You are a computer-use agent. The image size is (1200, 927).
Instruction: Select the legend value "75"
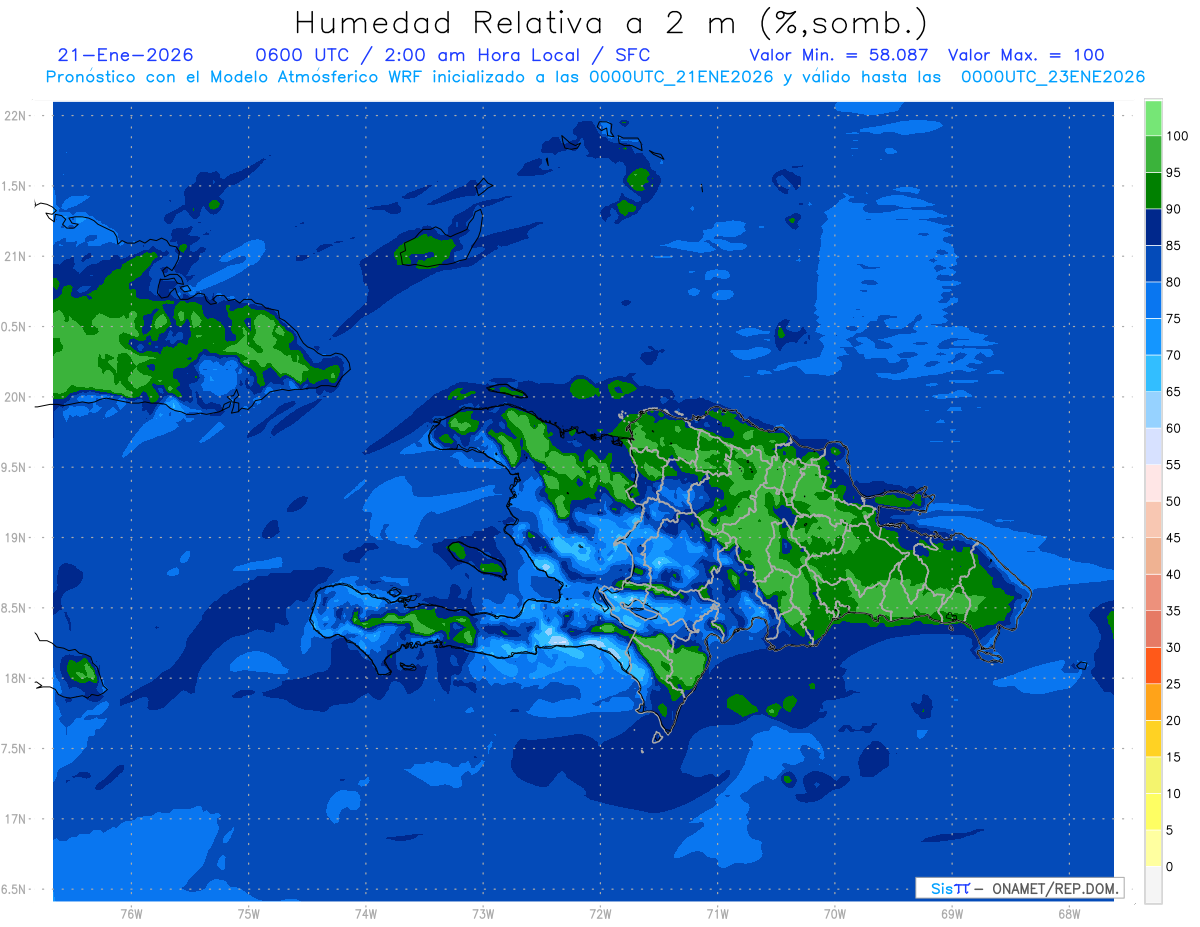point(1174,318)
